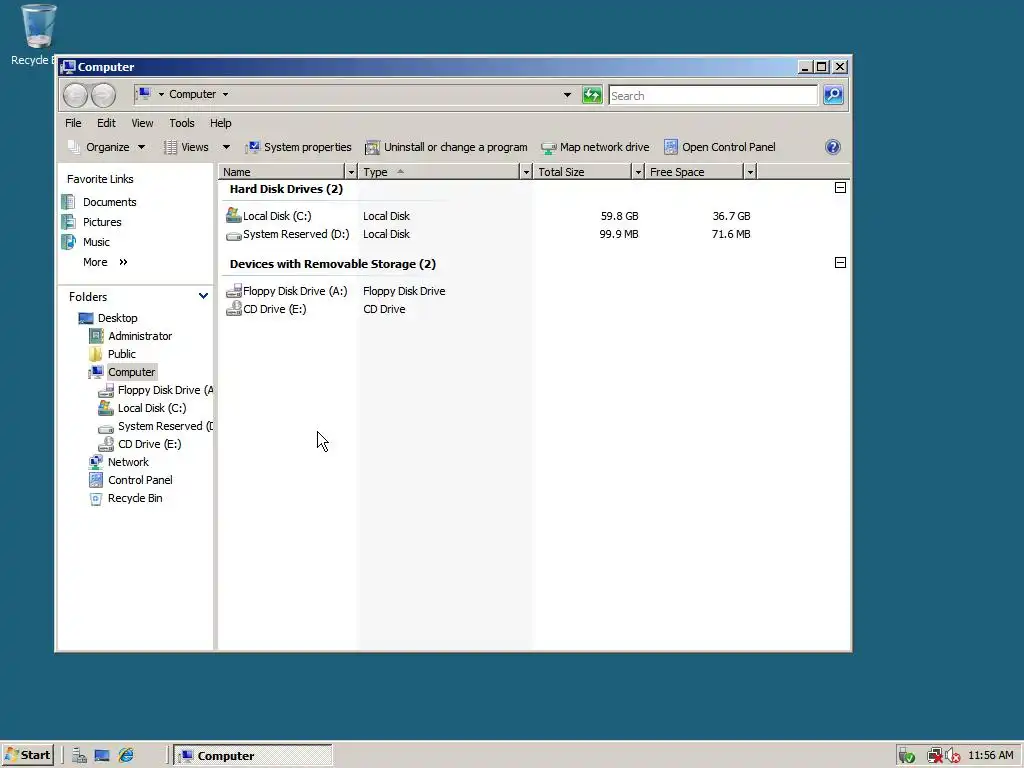1024x768 pixels.
Task: Select Local Disk (C:) in Folders tree
Action: pyautogui.click(x=152, y=408)
